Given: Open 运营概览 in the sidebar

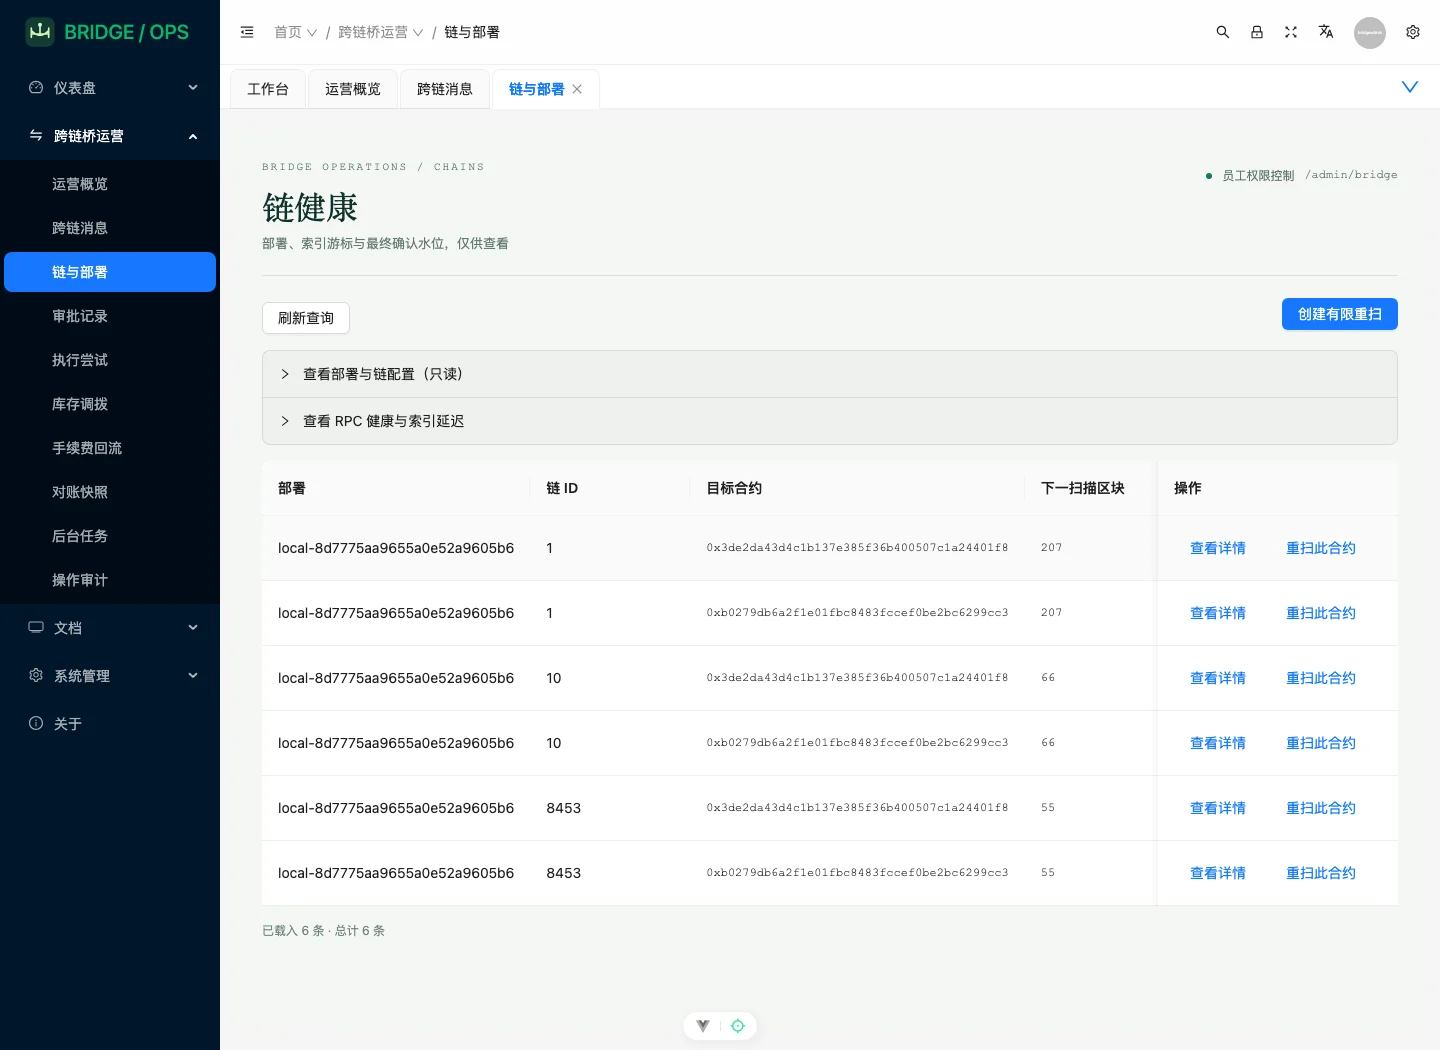Looking at the screenshot, I should [x=110, y=184].
